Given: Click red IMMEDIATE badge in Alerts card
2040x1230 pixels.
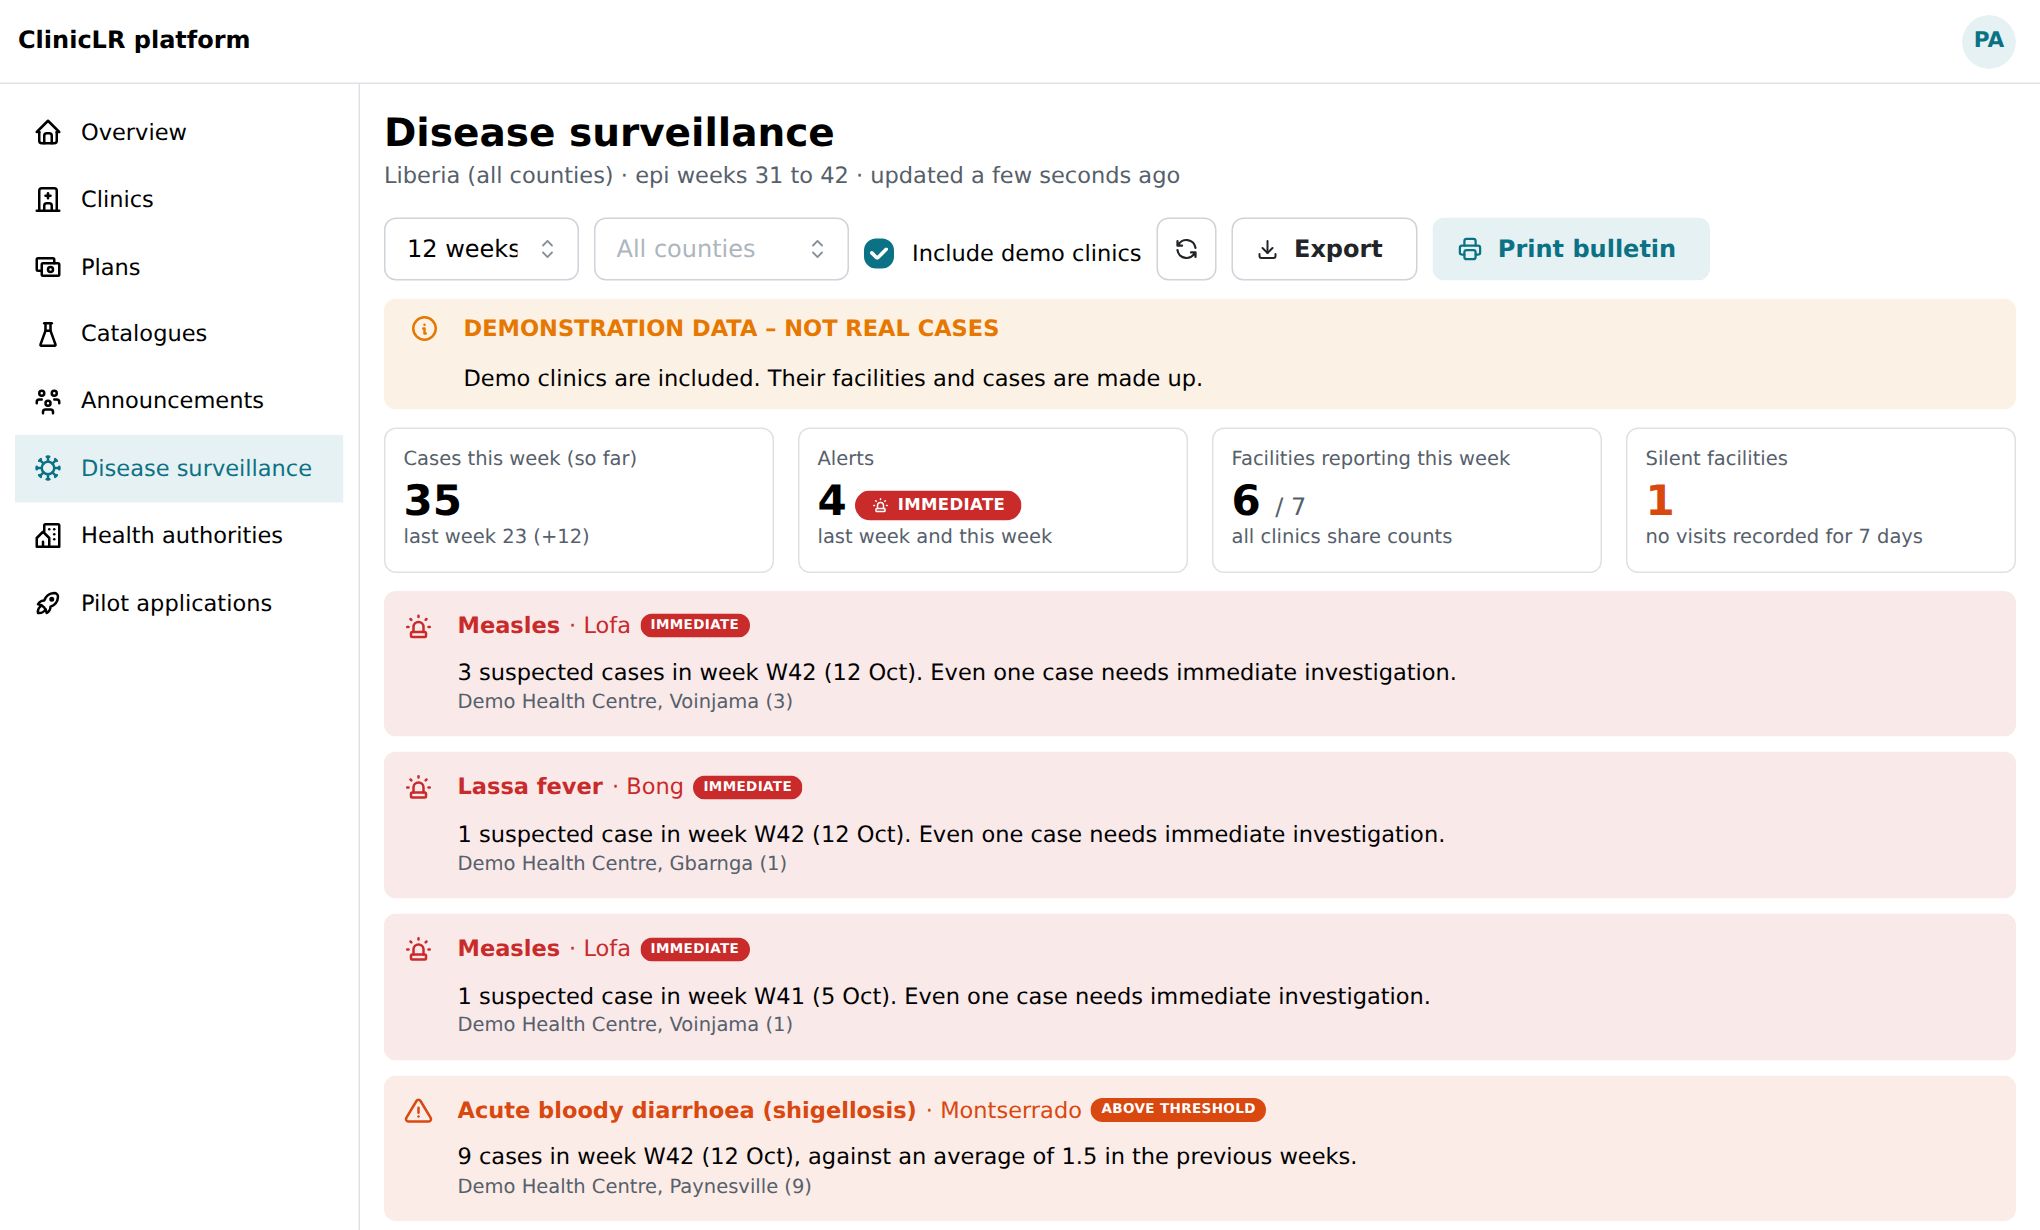Looking at the screenshot, I should tap(938, 505).
